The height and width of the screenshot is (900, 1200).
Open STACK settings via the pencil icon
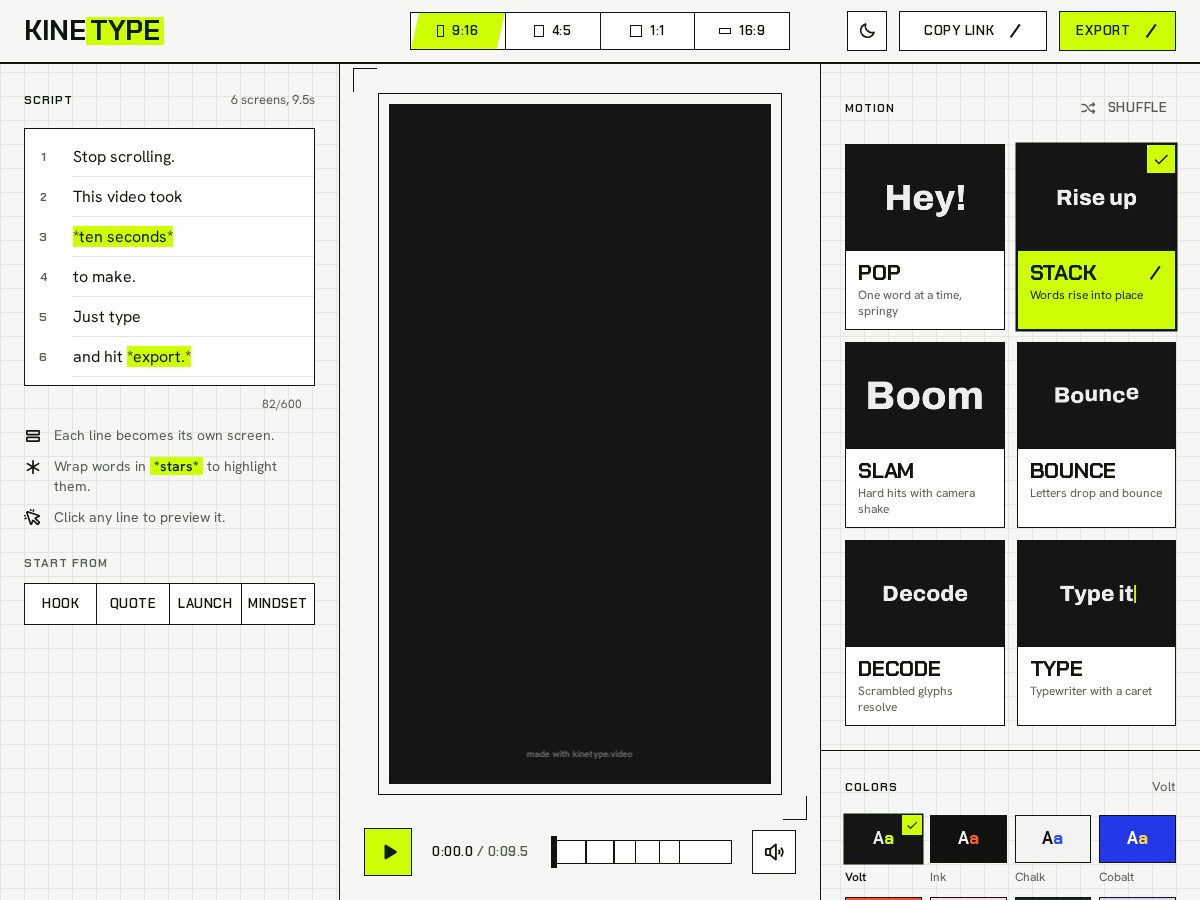click(1155, 273)
